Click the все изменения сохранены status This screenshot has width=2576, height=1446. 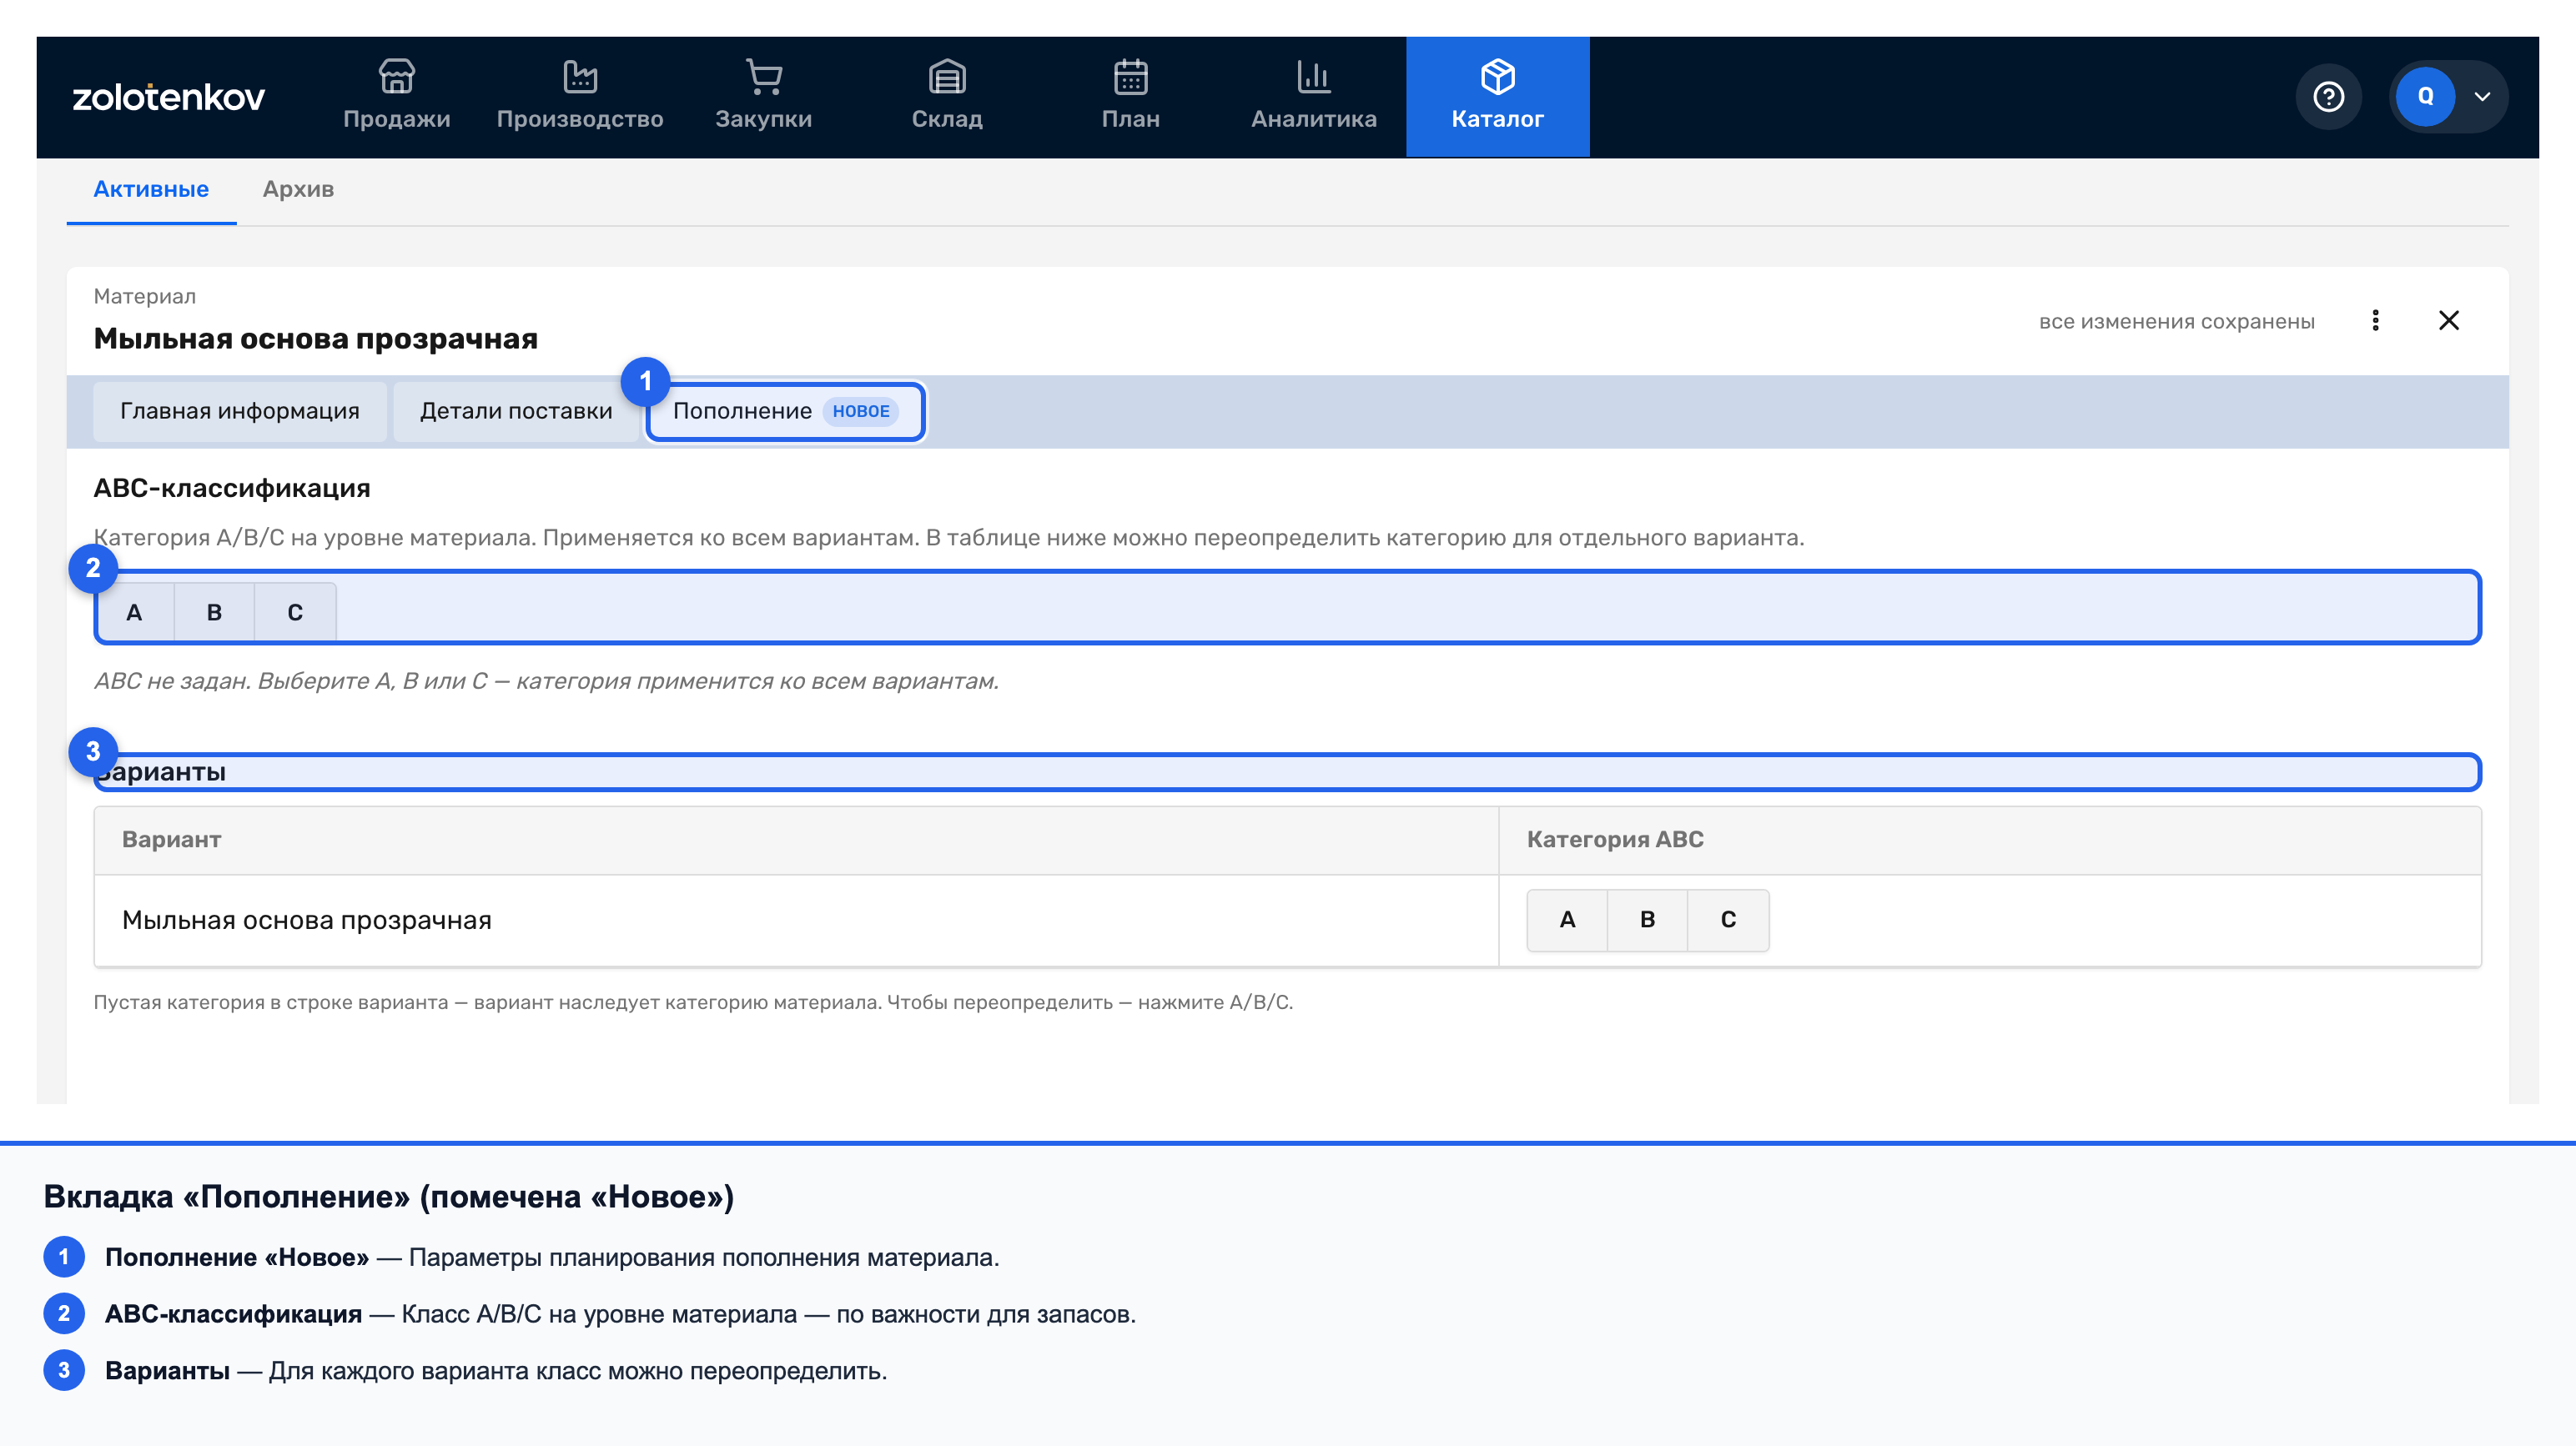2177,321
